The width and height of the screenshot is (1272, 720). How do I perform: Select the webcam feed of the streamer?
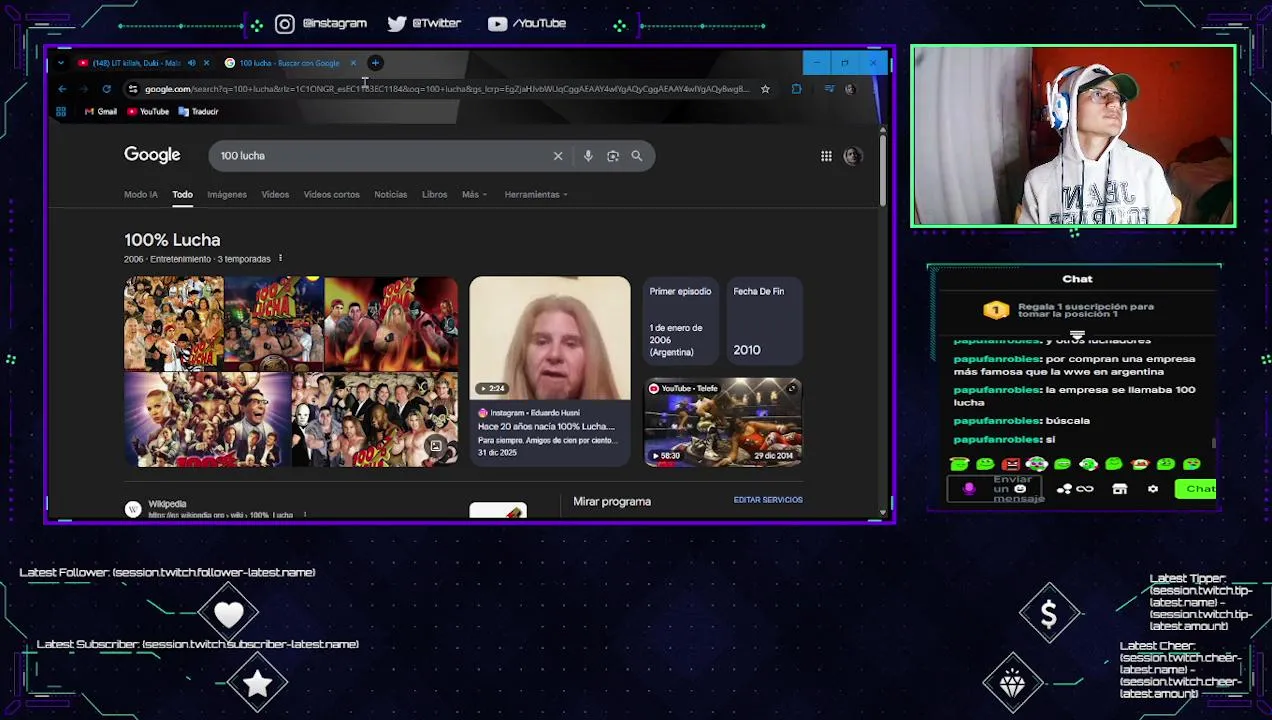click(x=1073, y=136)
